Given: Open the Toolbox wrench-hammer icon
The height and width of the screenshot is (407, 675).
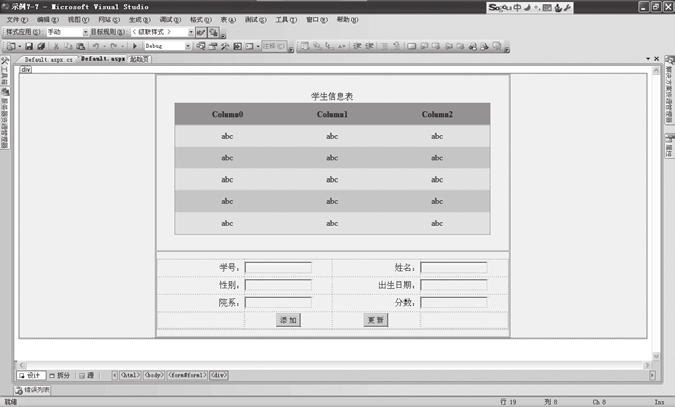Looking at the screenshot, I should coord(225,46).
